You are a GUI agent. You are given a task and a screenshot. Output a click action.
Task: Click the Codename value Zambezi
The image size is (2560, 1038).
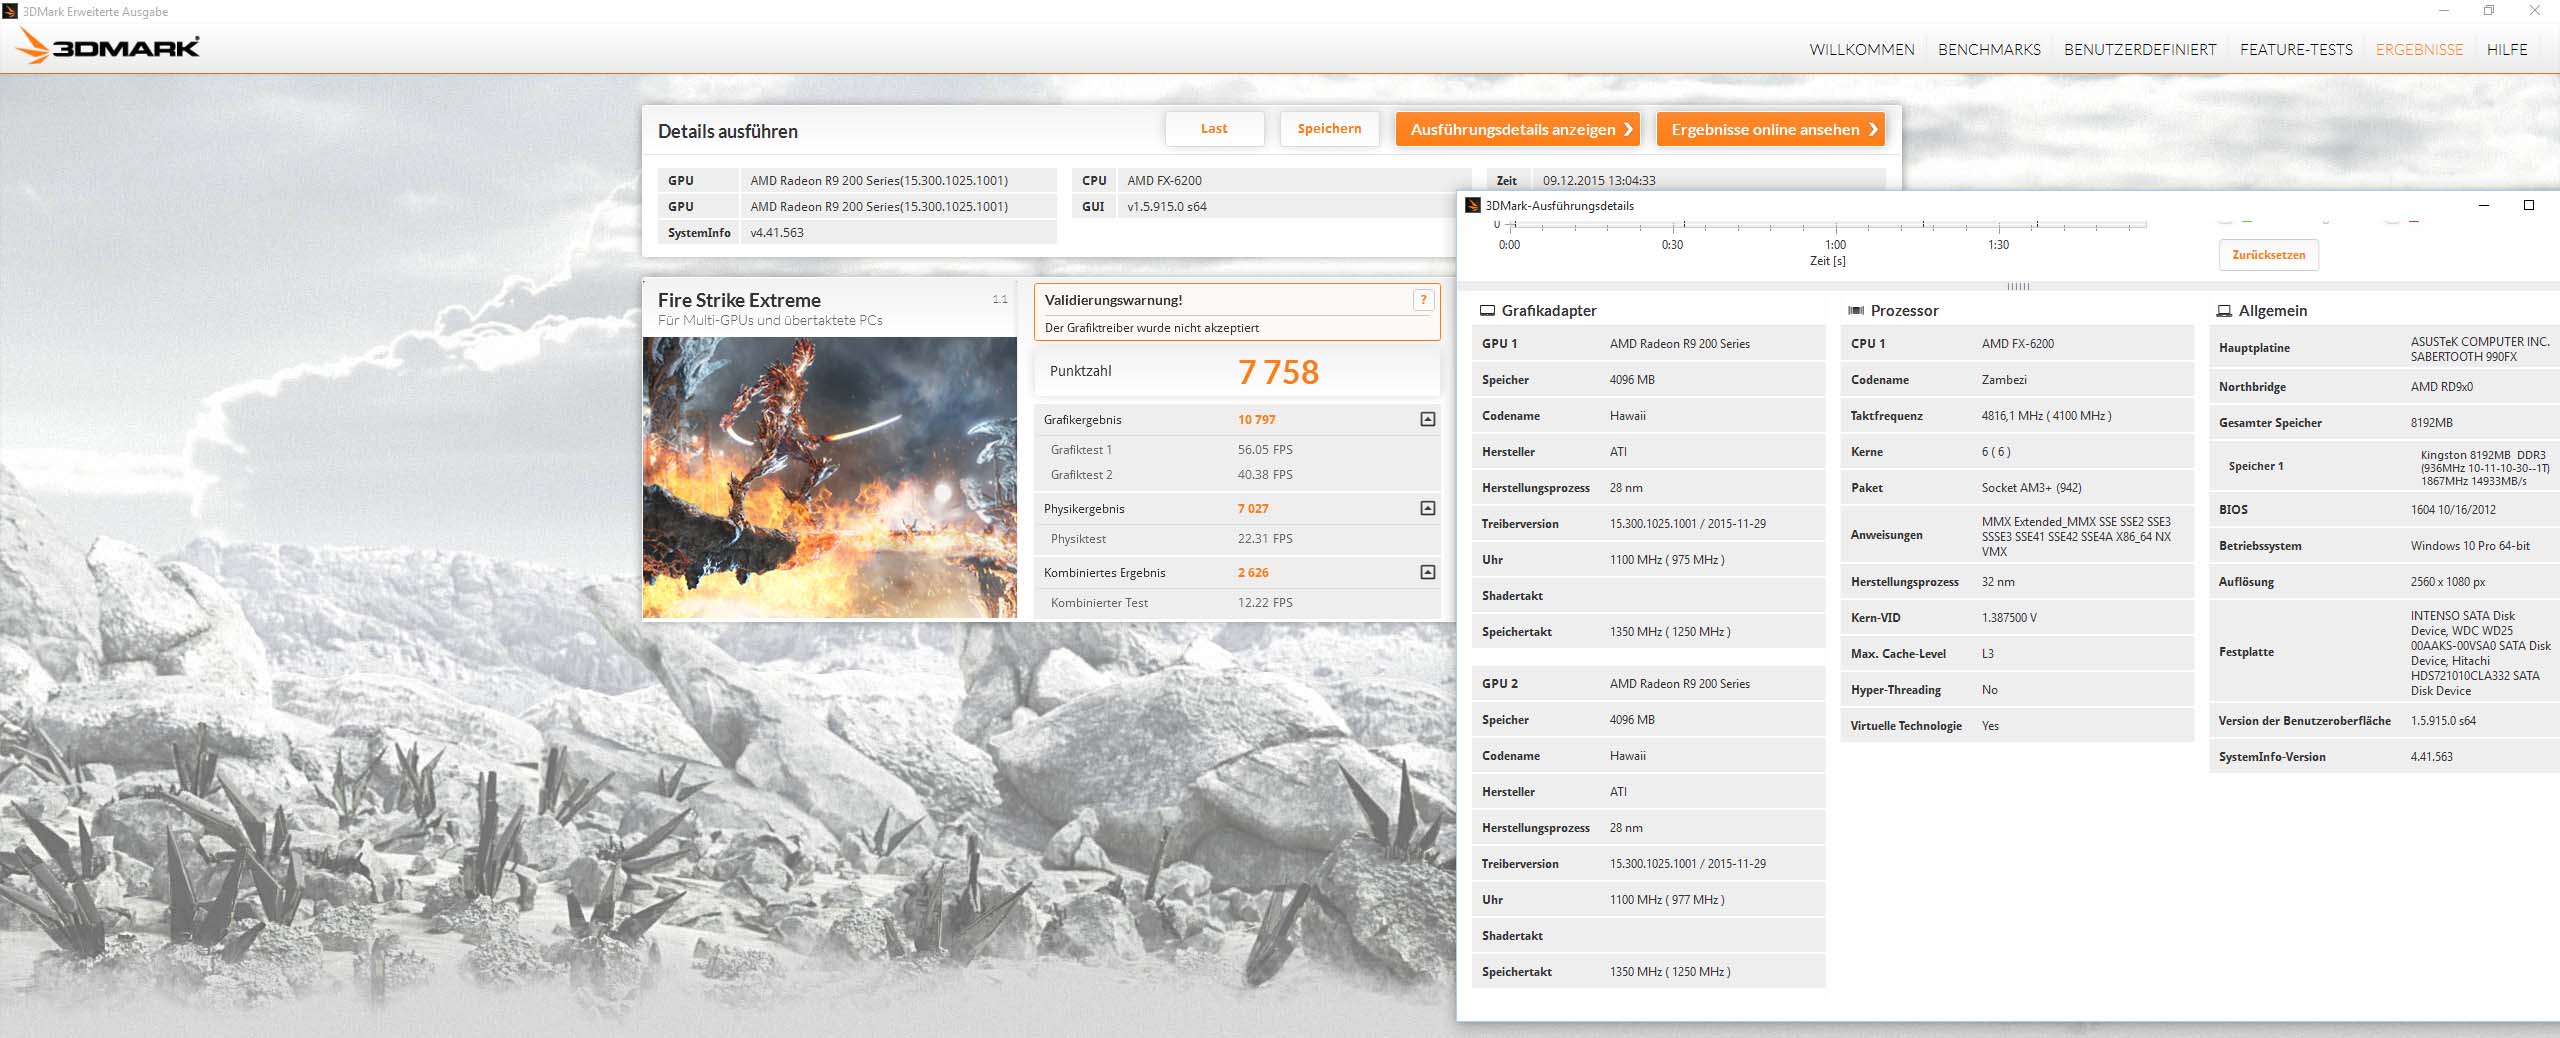(x=2004, y=380)
